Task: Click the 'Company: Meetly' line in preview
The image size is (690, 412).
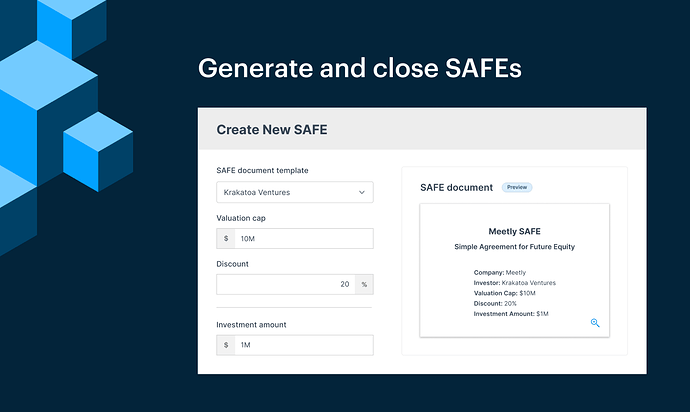Action: (x=500, y=272)
